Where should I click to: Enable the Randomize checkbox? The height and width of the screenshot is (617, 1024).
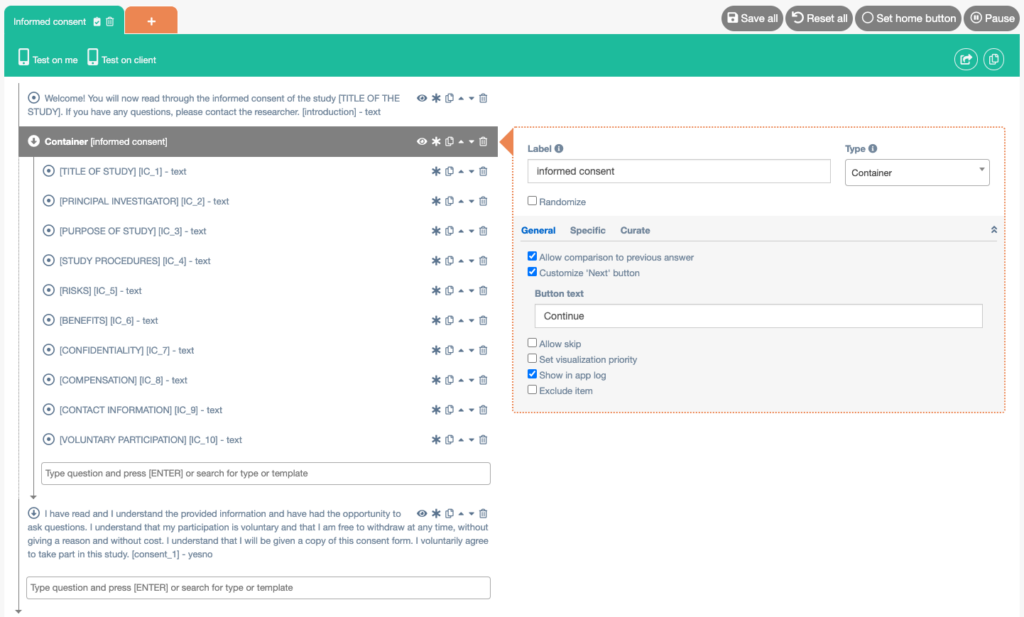click(533, 201)
